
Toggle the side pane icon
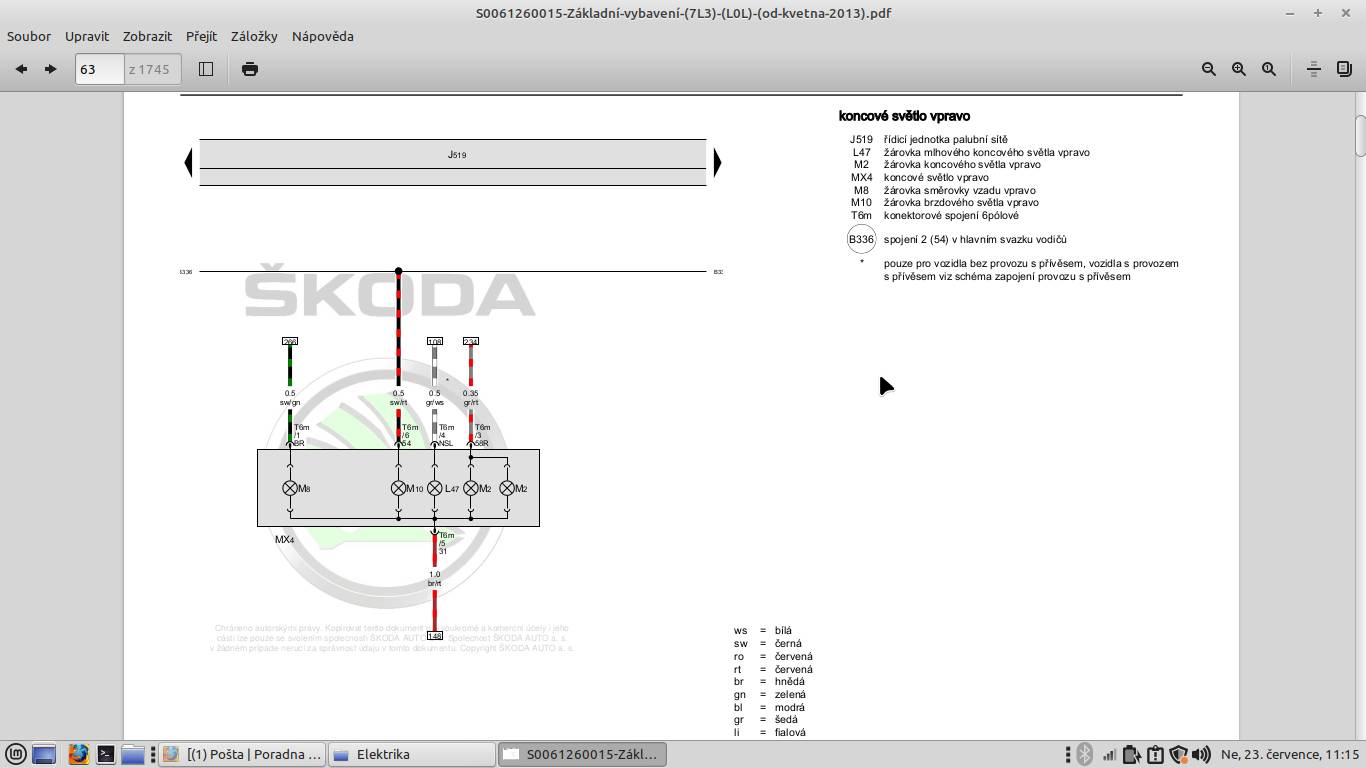pos(206,69)
